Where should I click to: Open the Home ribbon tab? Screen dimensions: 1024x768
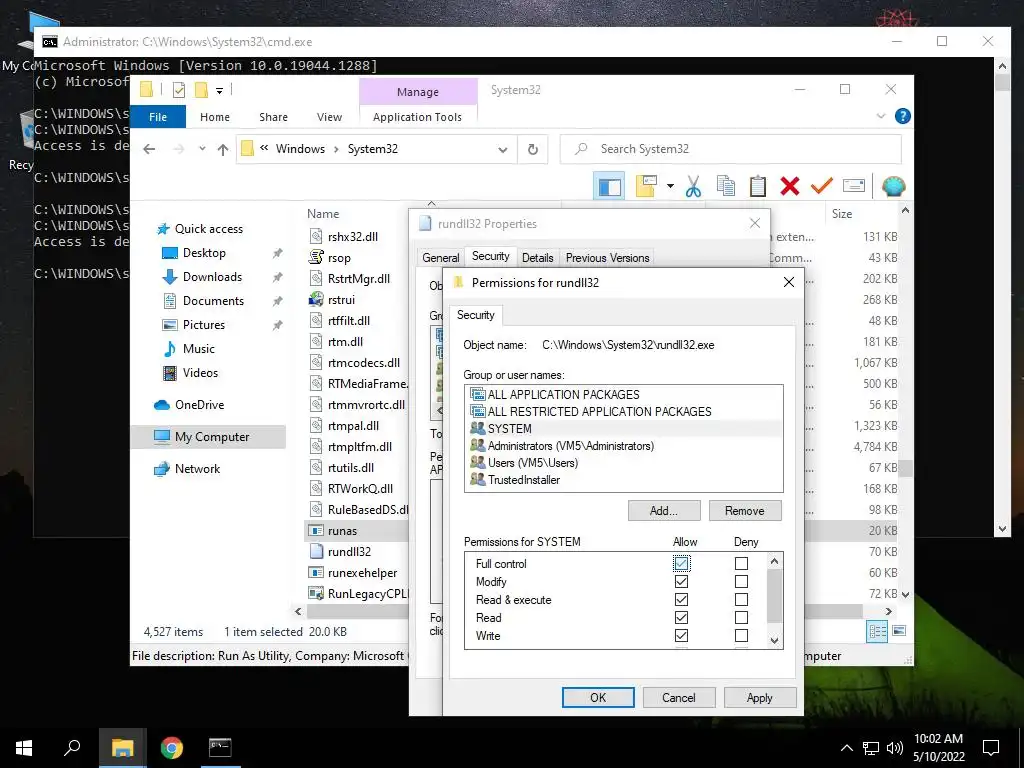215,117
